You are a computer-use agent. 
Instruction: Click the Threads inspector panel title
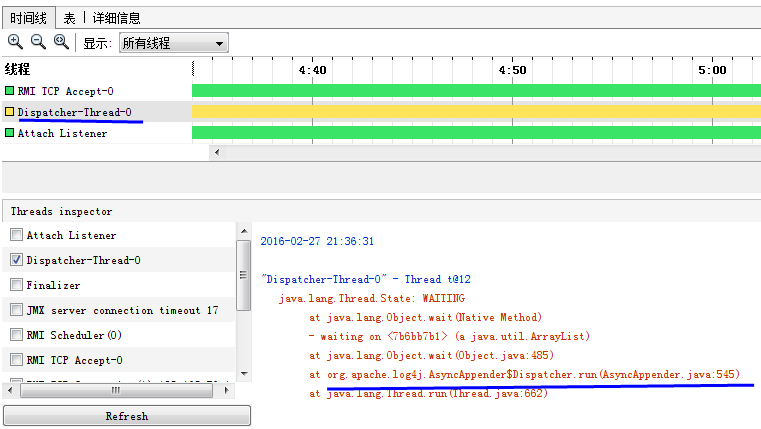[61, 212]
